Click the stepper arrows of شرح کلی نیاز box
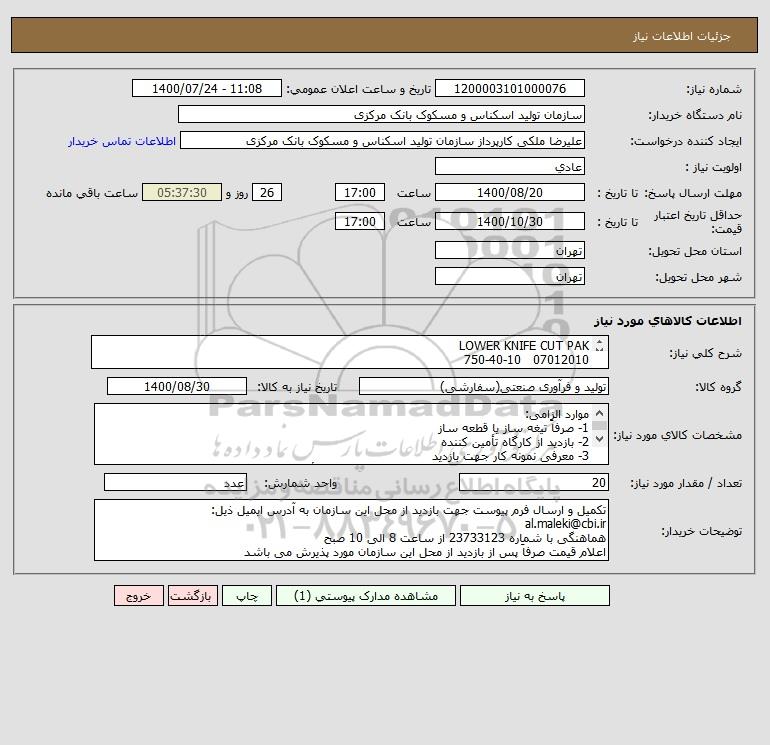Viewport: 770px width, 745px height. pyautogui.click(x=599, y=346)
